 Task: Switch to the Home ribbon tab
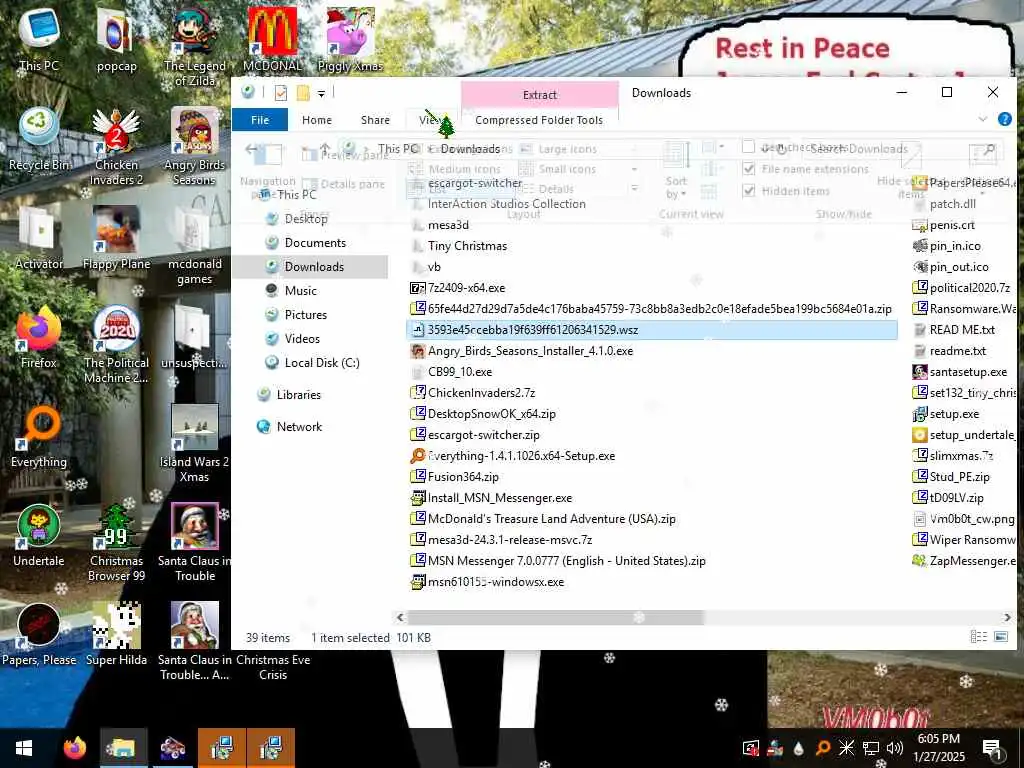317,120
